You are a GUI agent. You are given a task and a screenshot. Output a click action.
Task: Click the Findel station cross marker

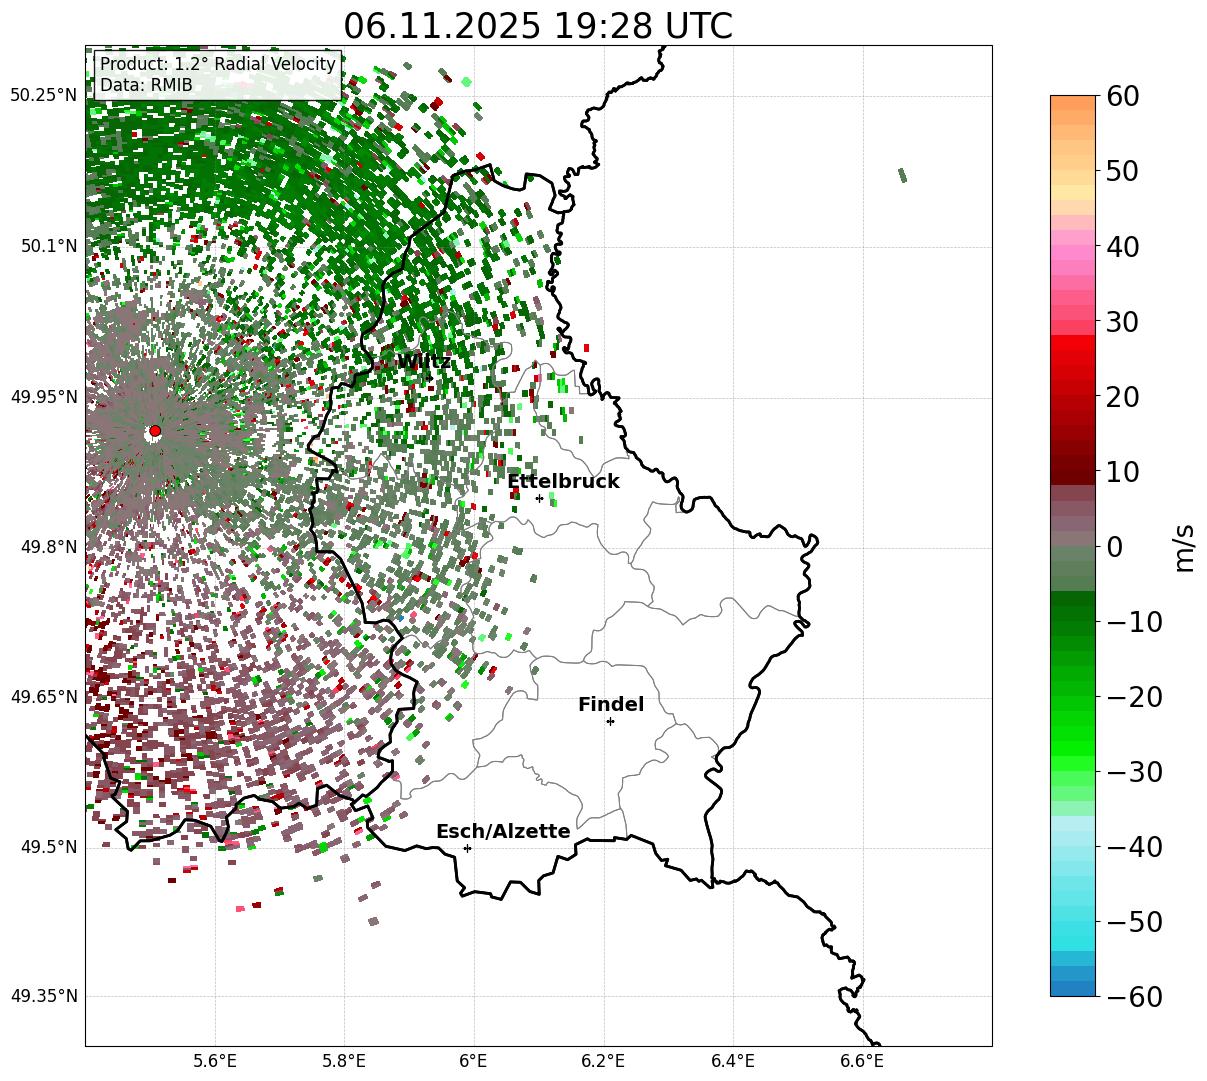[610, 721]
